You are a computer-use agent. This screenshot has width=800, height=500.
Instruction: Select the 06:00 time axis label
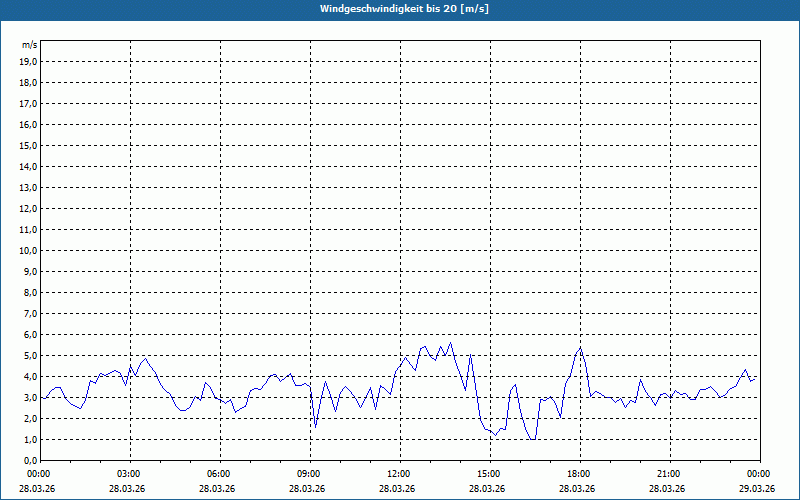[219, 474]
